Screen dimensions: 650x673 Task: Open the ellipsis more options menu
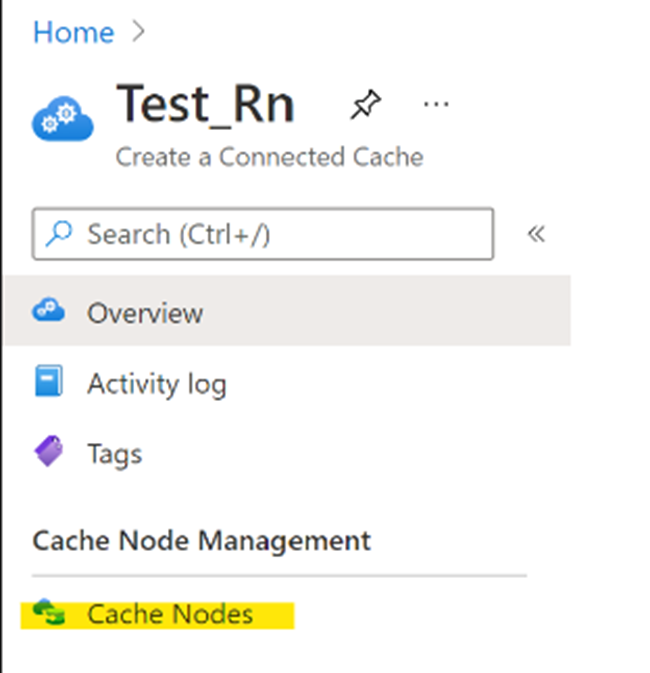point(436,104)
